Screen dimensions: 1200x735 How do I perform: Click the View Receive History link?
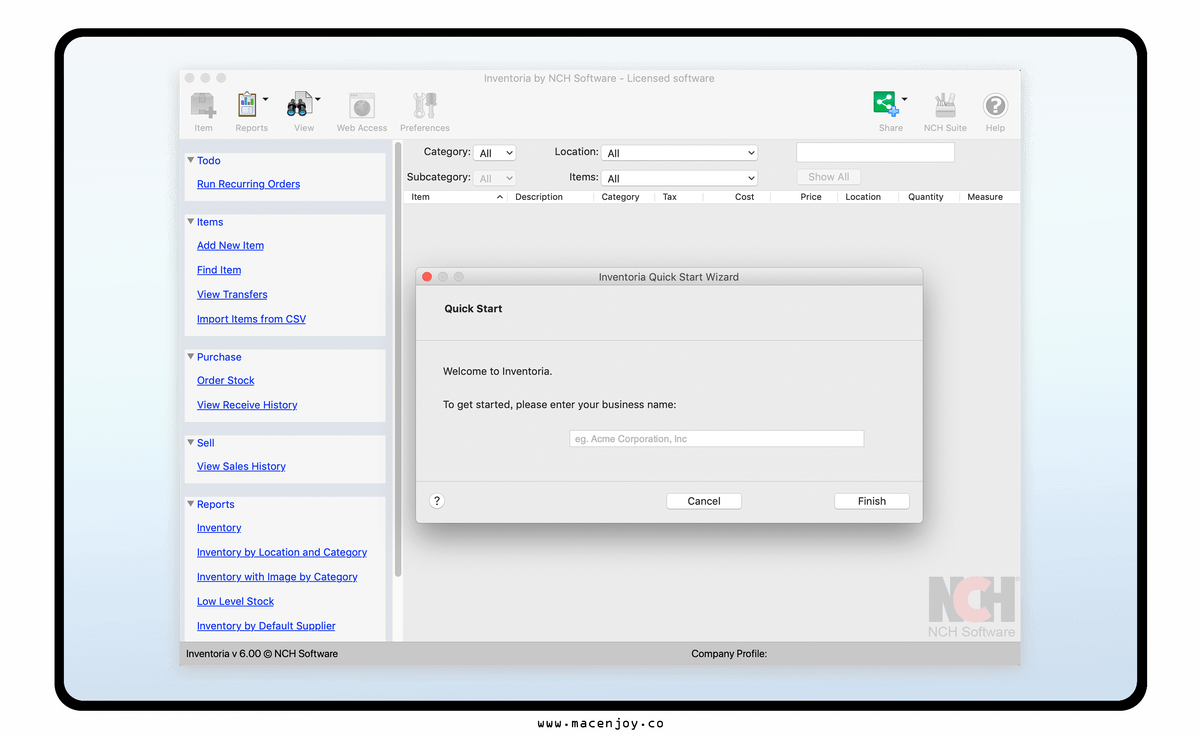[247, 405]
